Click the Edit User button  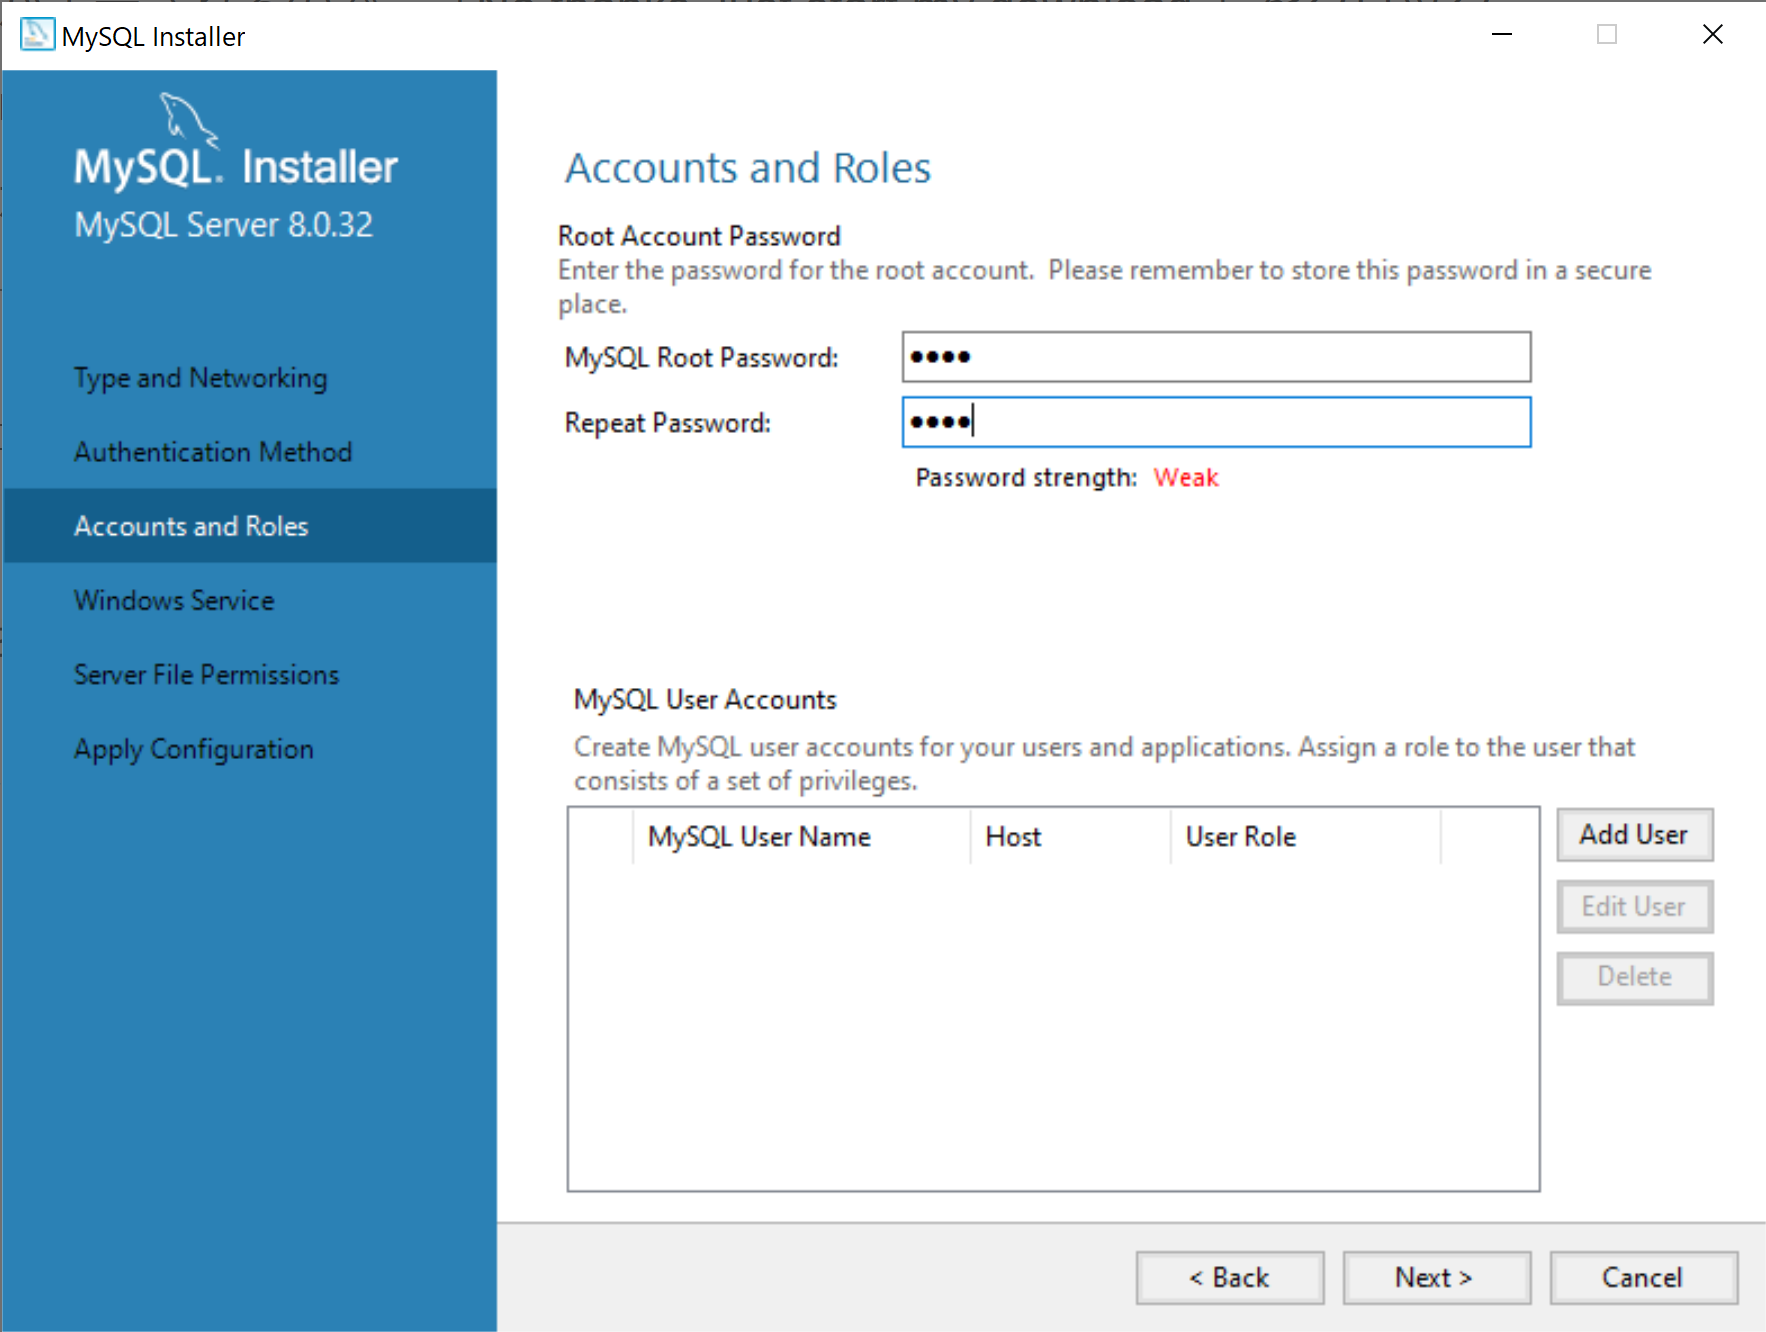pos(1634,906)
